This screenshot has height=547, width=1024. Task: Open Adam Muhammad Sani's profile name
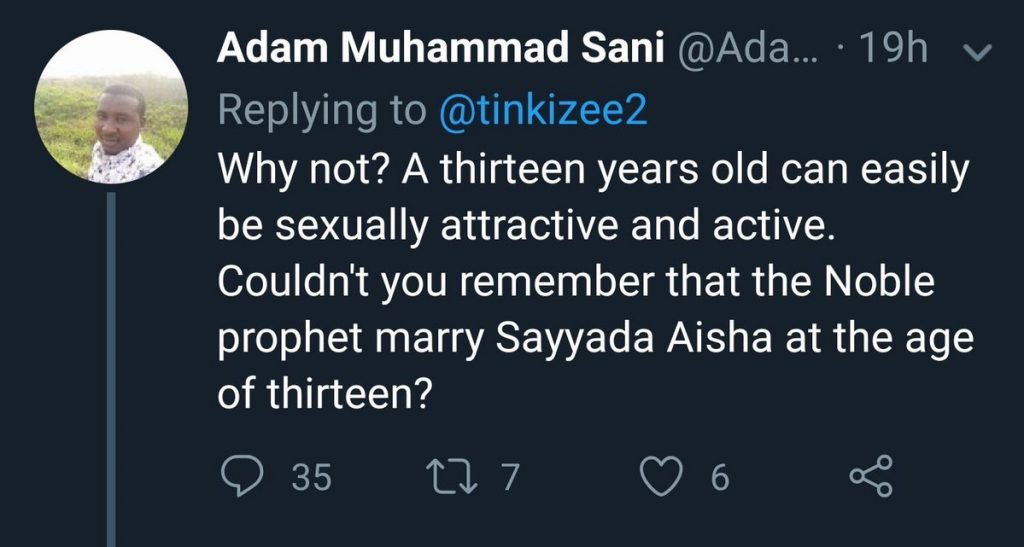pos(441,50)
